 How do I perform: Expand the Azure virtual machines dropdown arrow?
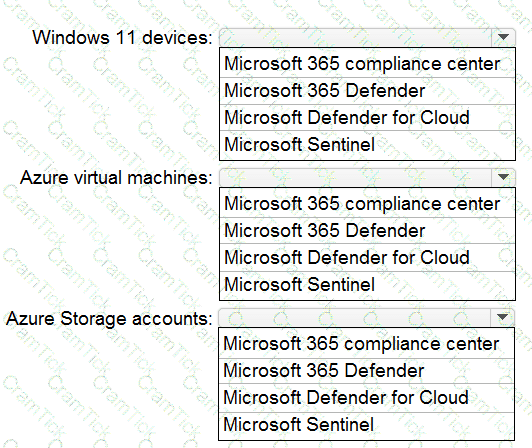503,177
